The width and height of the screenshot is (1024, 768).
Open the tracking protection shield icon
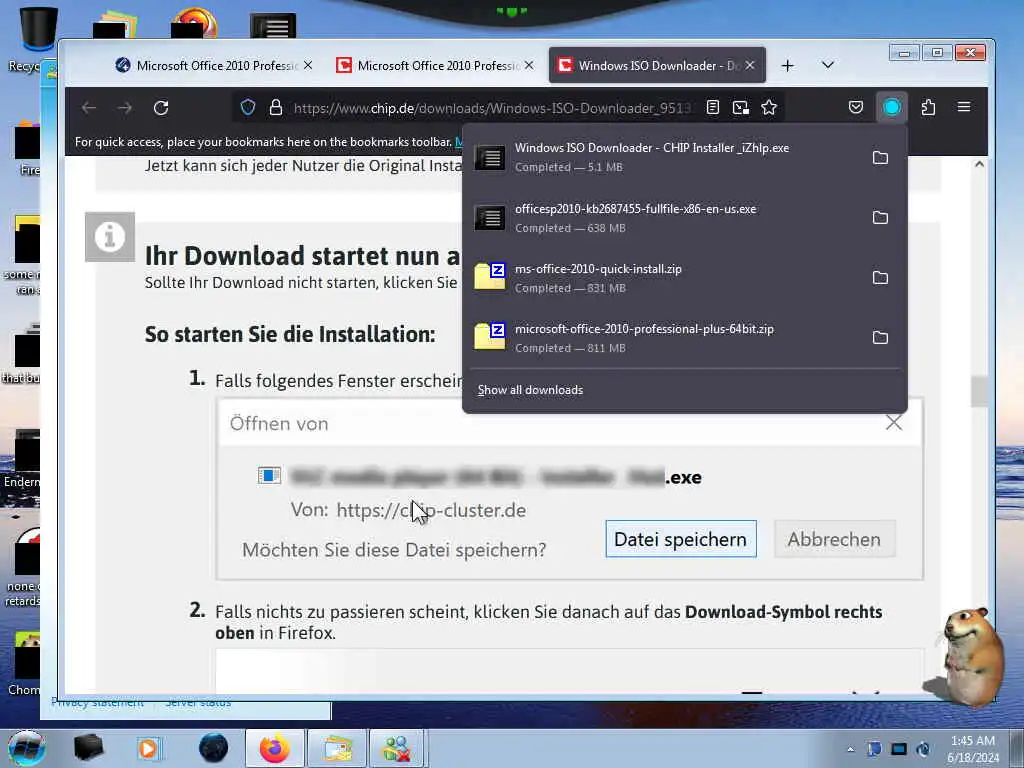(248, 107)
